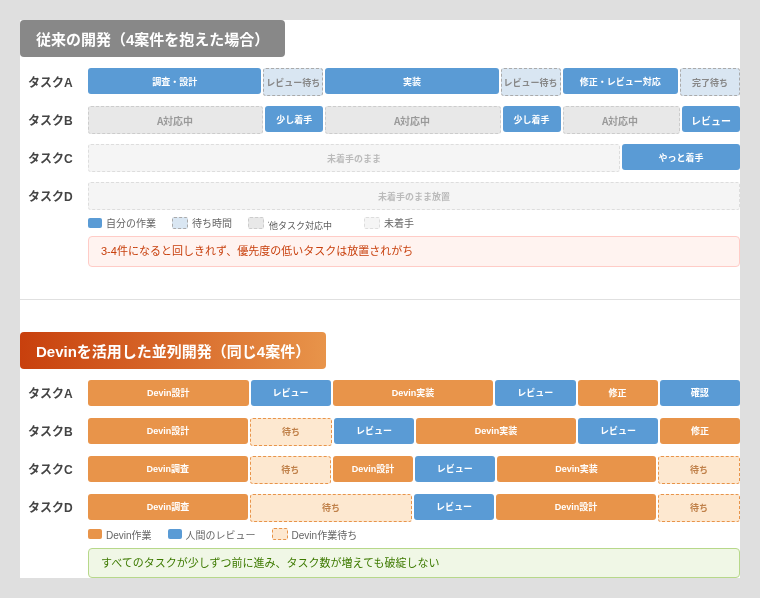Click レビュー待ち just before 修正・レビュー対応

[531, 82]
